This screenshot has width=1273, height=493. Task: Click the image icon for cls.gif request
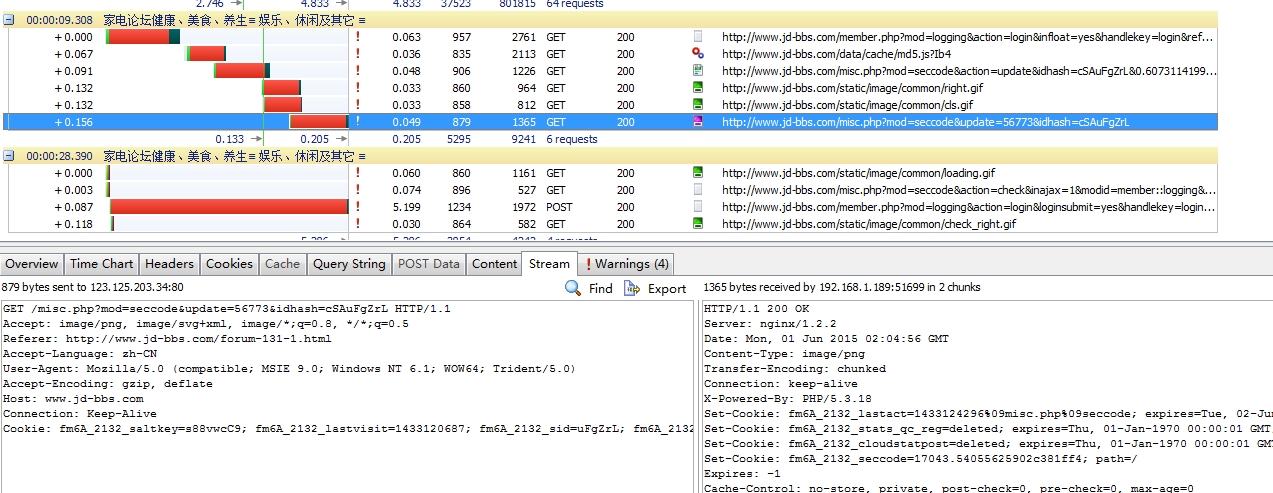(698, 105)
